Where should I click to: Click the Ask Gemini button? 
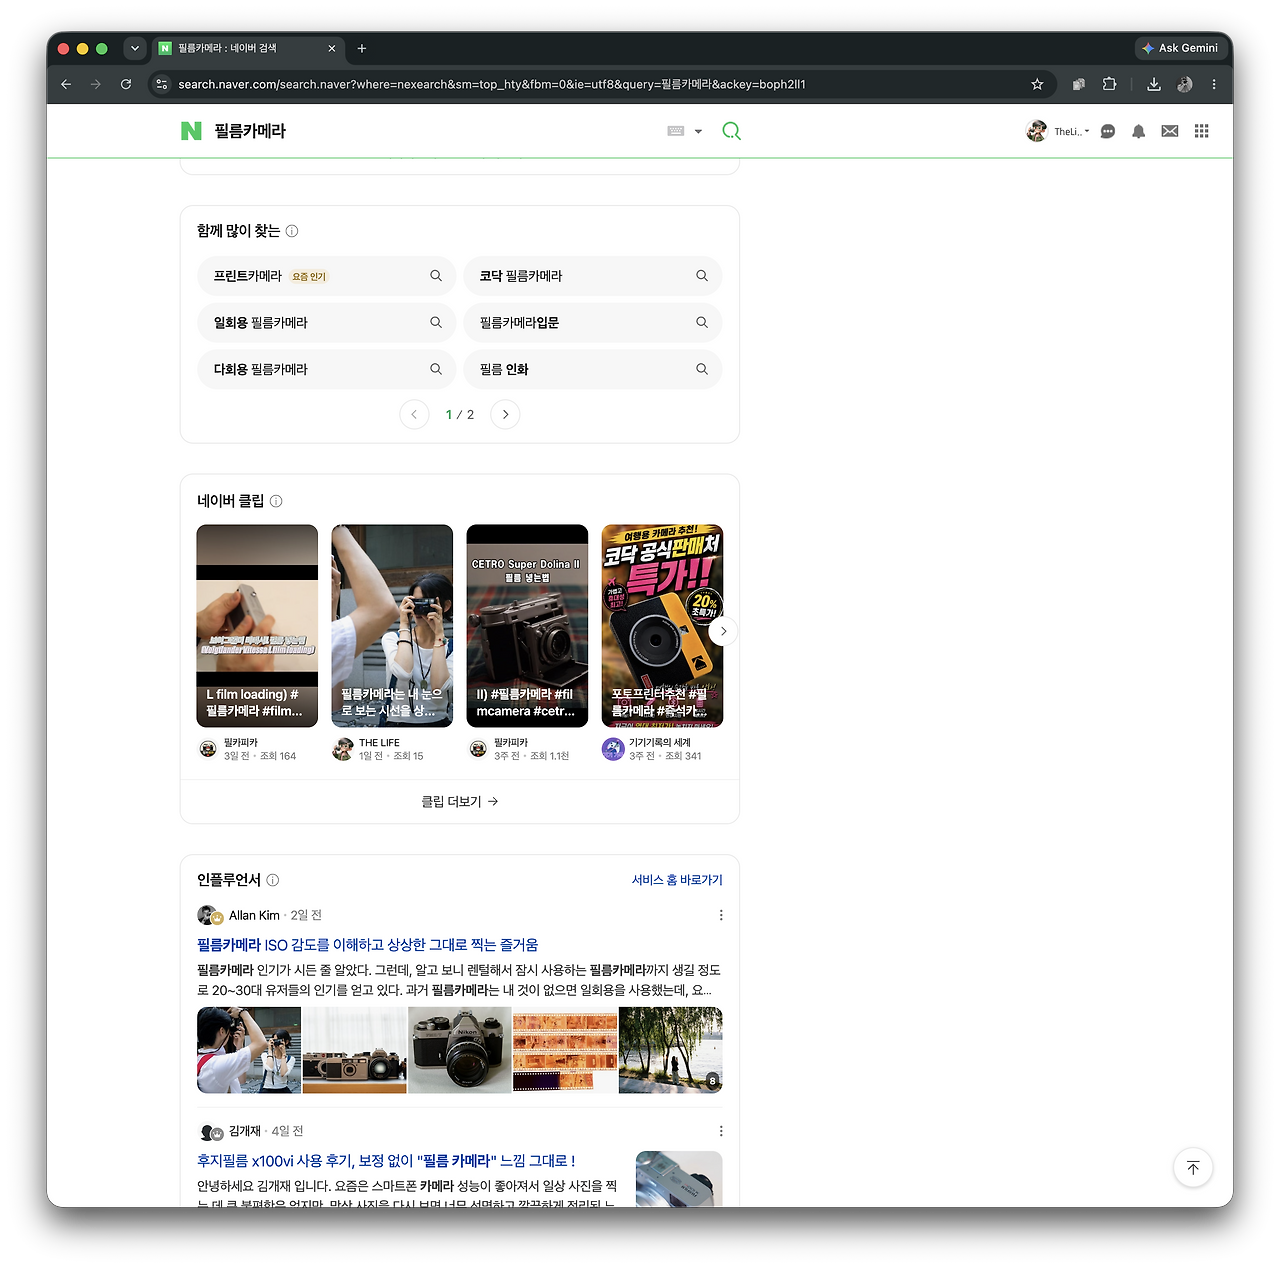coord(1180,48)
